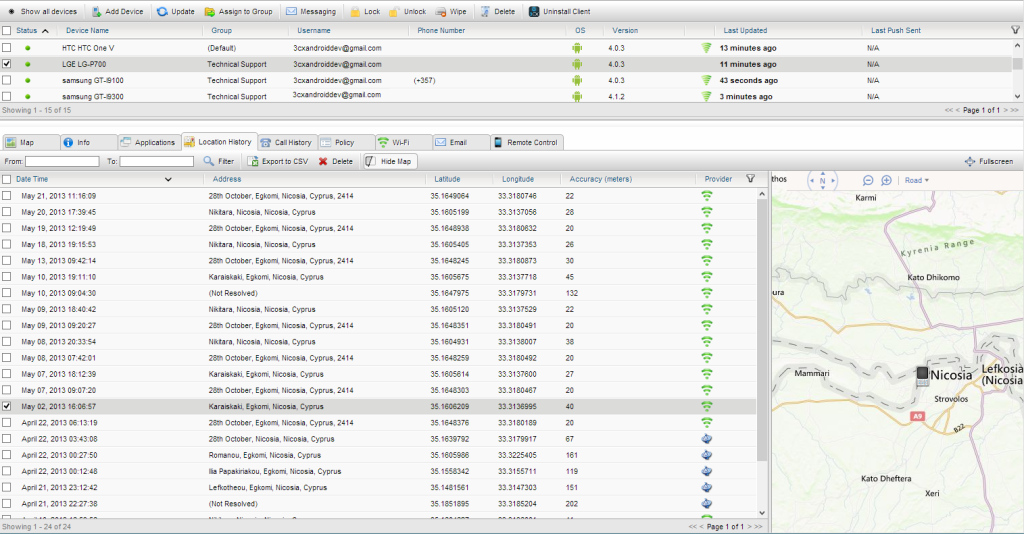Check the May 10, 2013 09:04:30 row checkbox
Viewport: 1024px width, 534px height.
coord(7,293)
